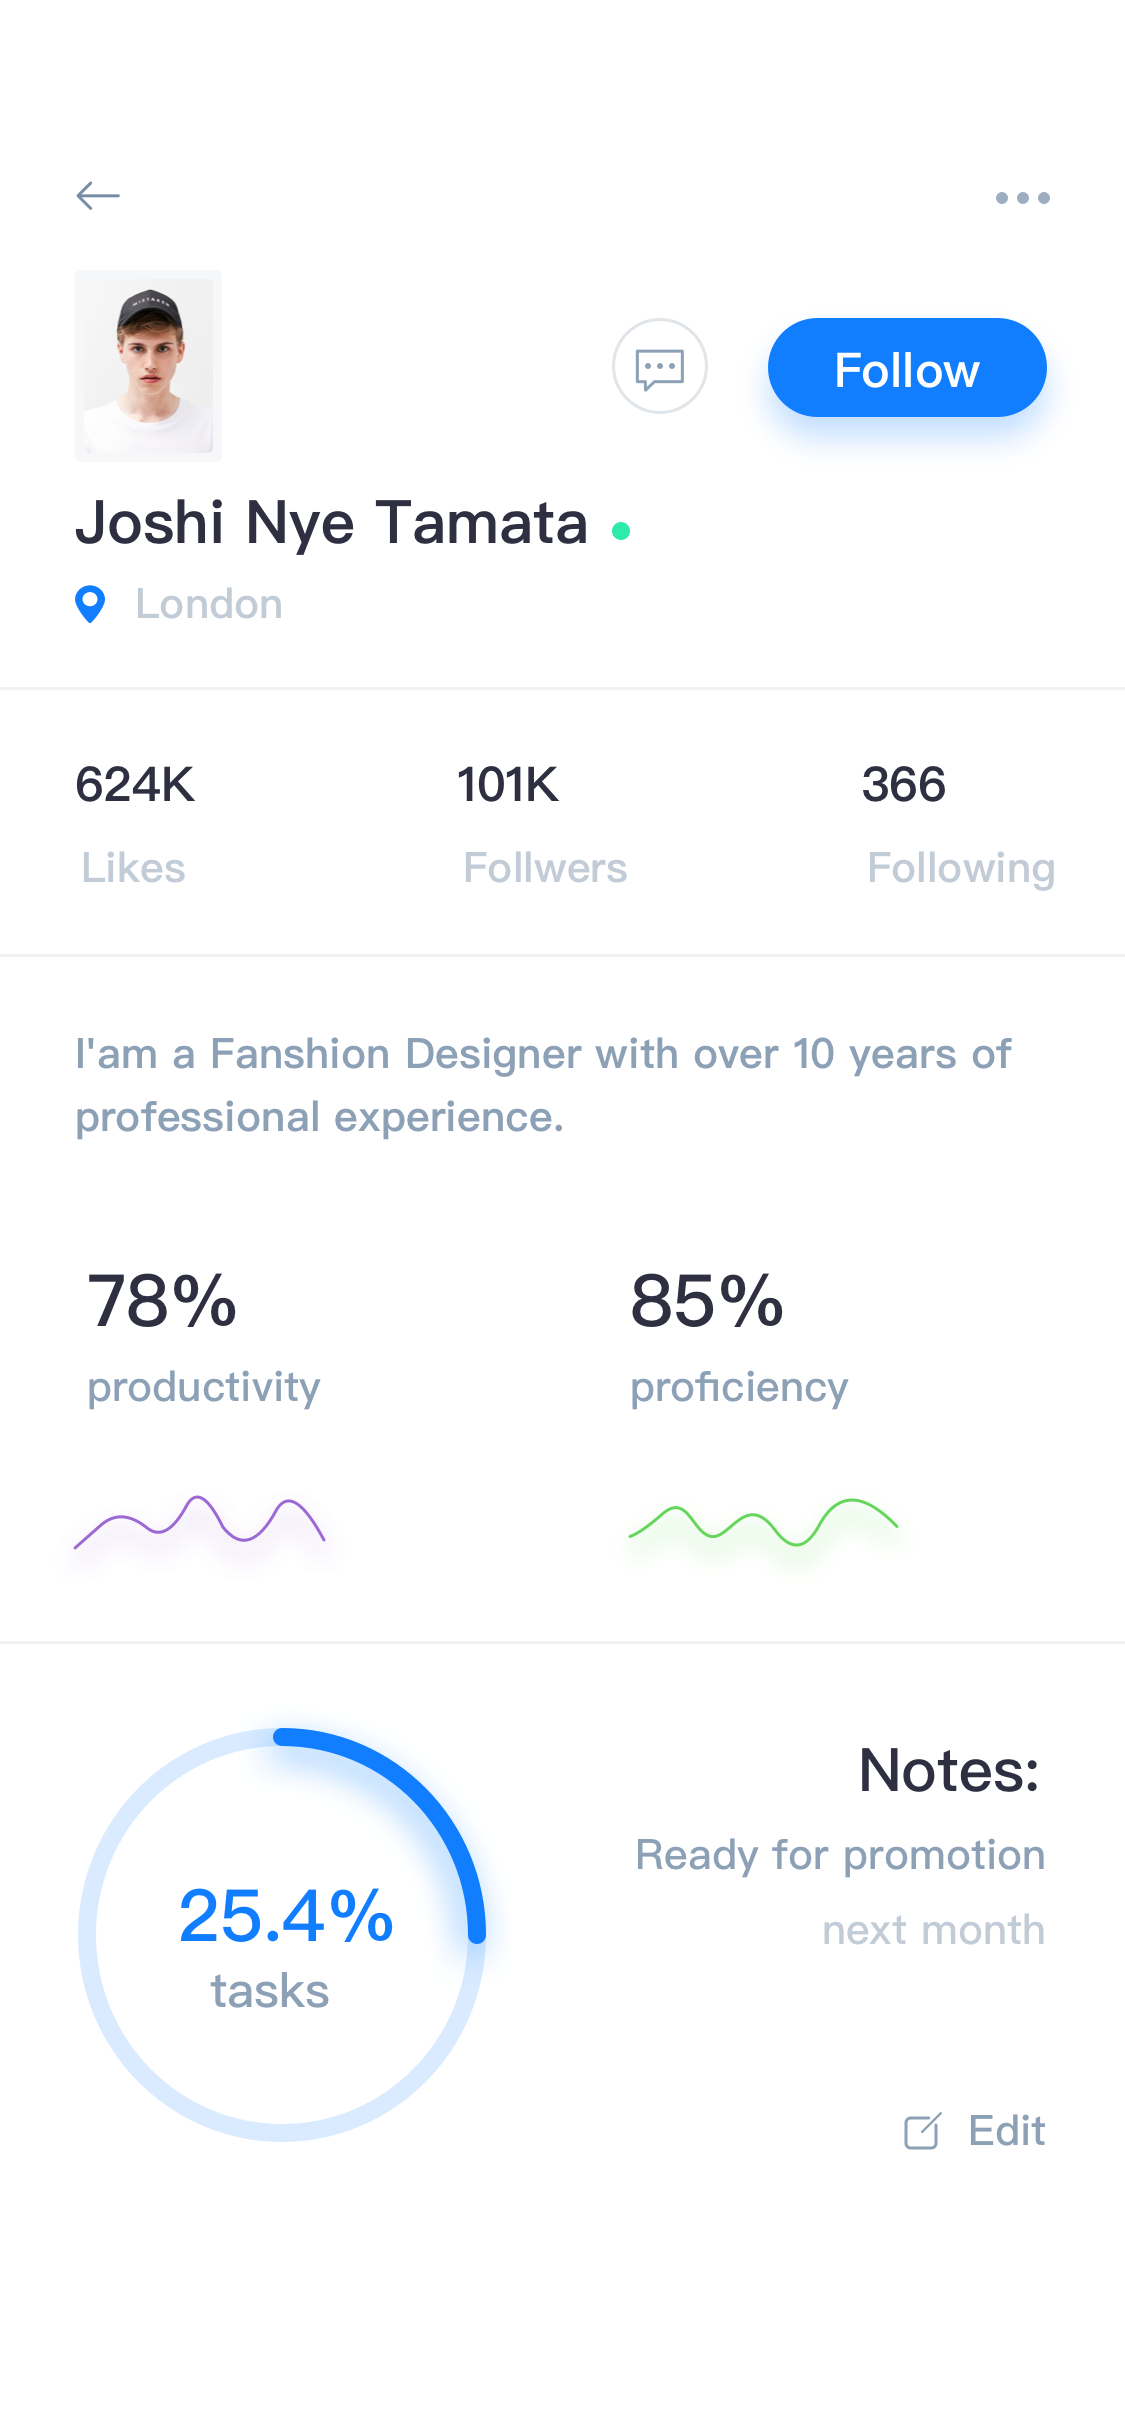The height and width of the screenshot is (2436, 1125).
Task: Go back using the left arrow
Action: (x=98, y=195)
